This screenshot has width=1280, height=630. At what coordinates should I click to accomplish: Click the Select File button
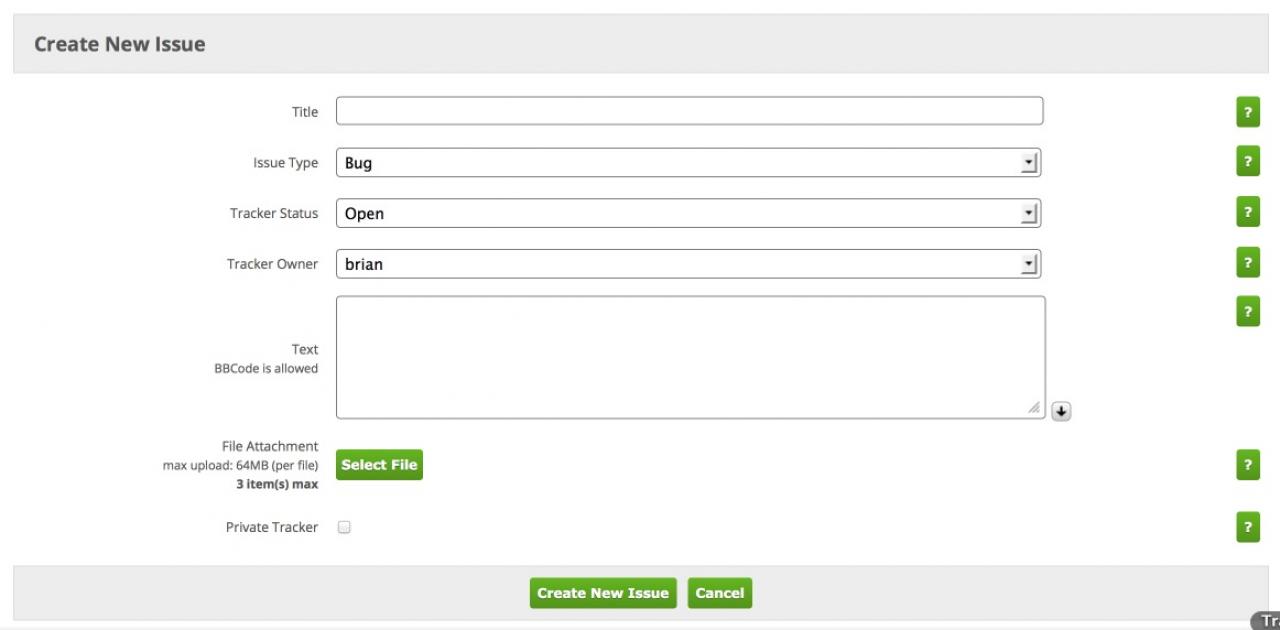[x=379, y=465]
